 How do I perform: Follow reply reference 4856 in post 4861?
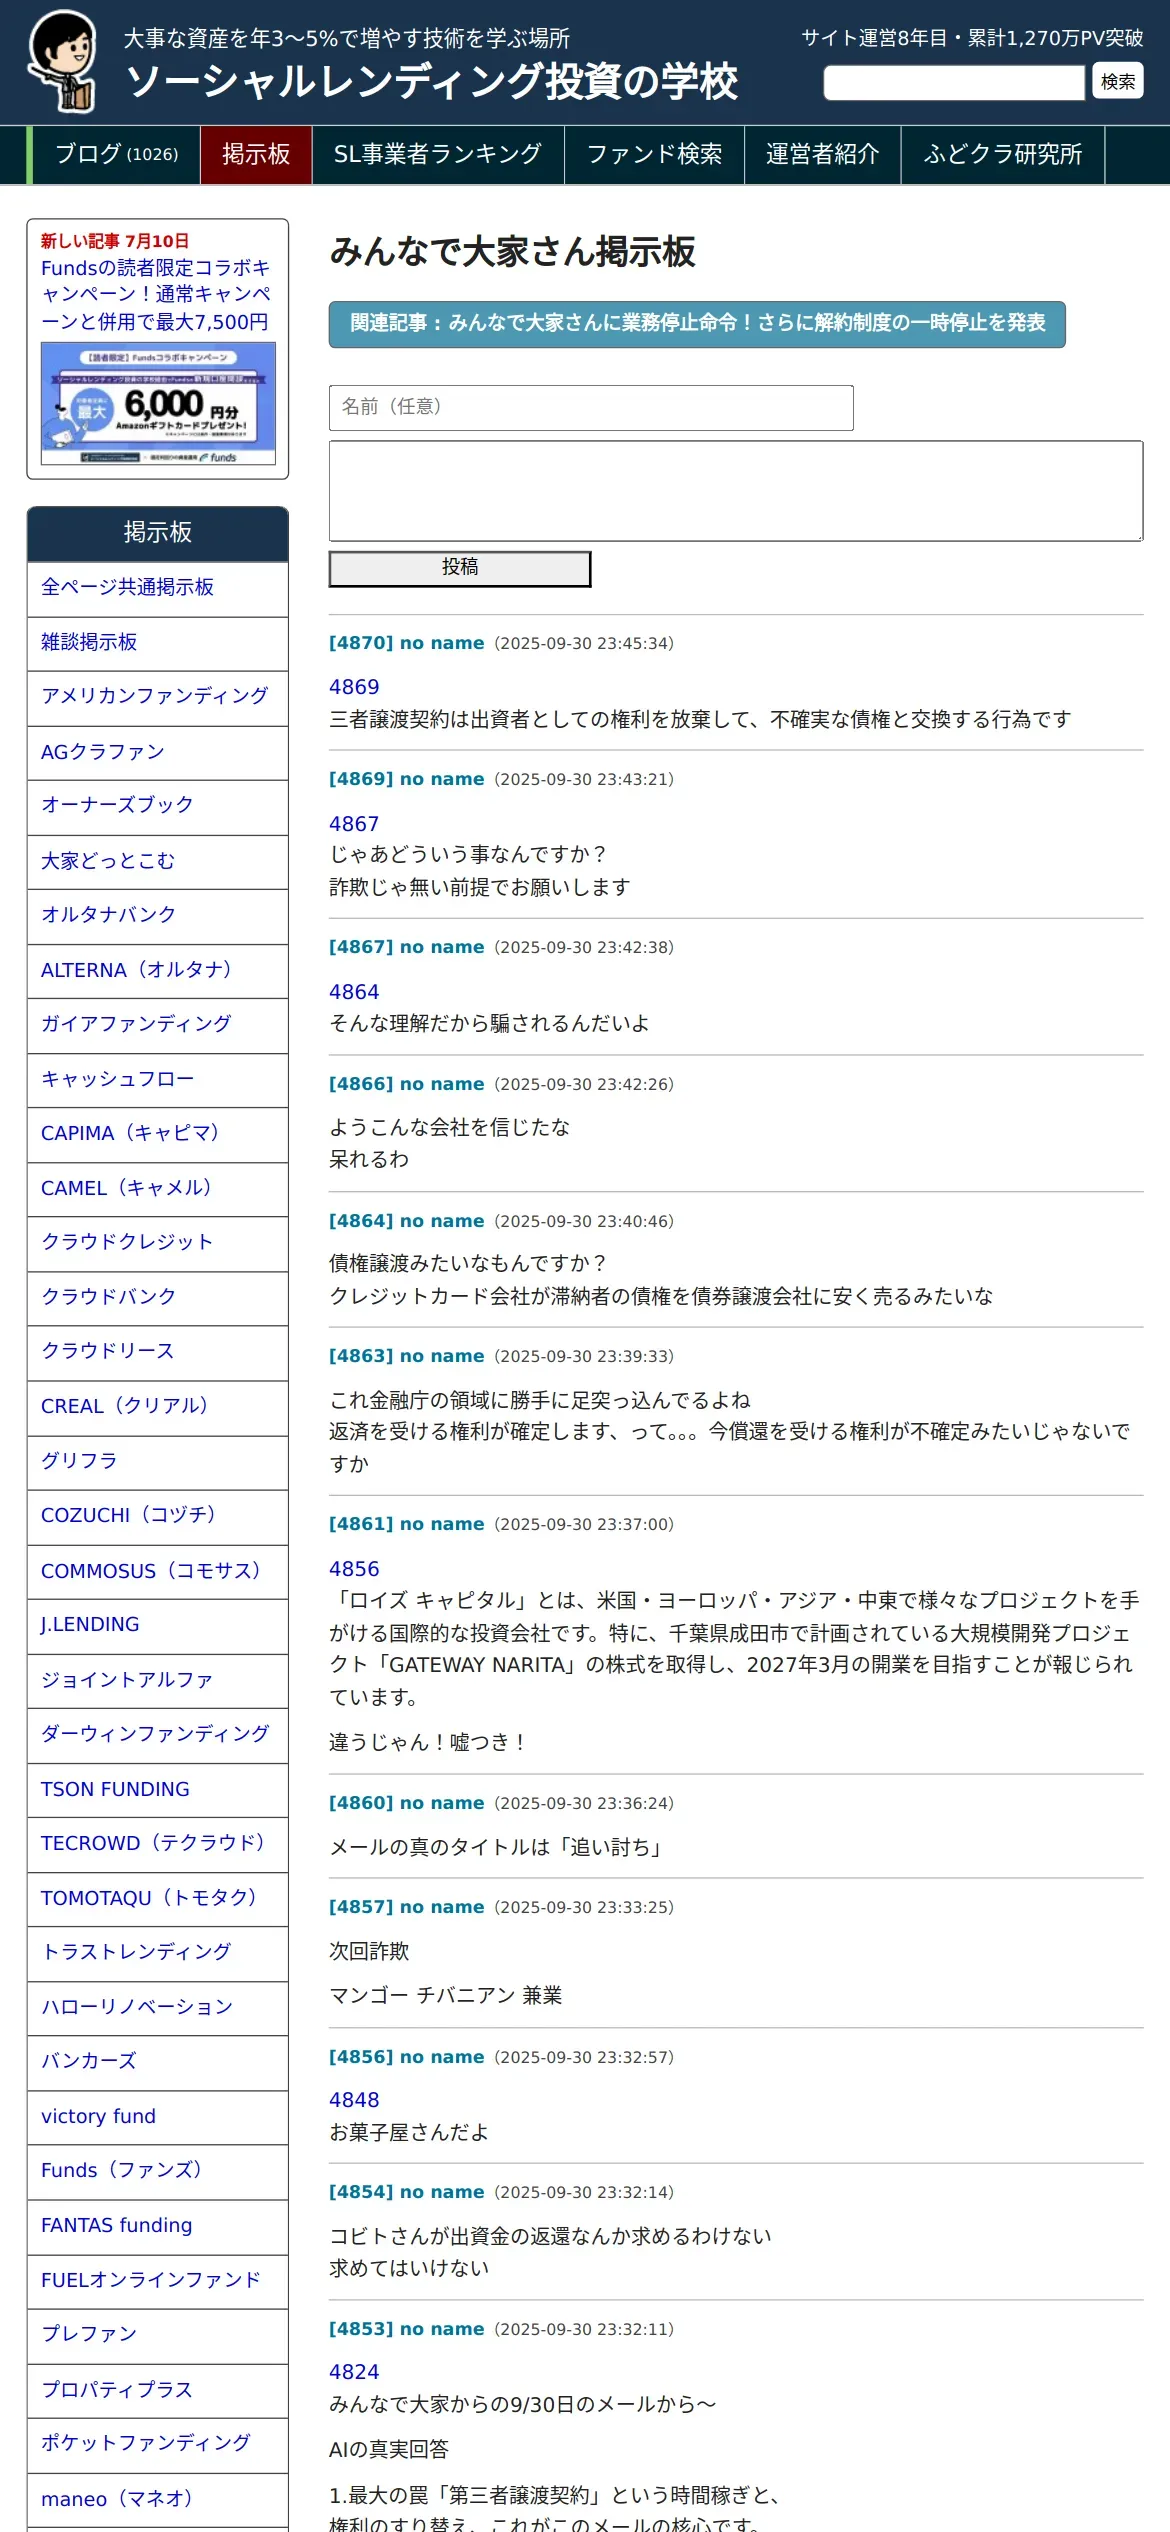[354, 1569]
